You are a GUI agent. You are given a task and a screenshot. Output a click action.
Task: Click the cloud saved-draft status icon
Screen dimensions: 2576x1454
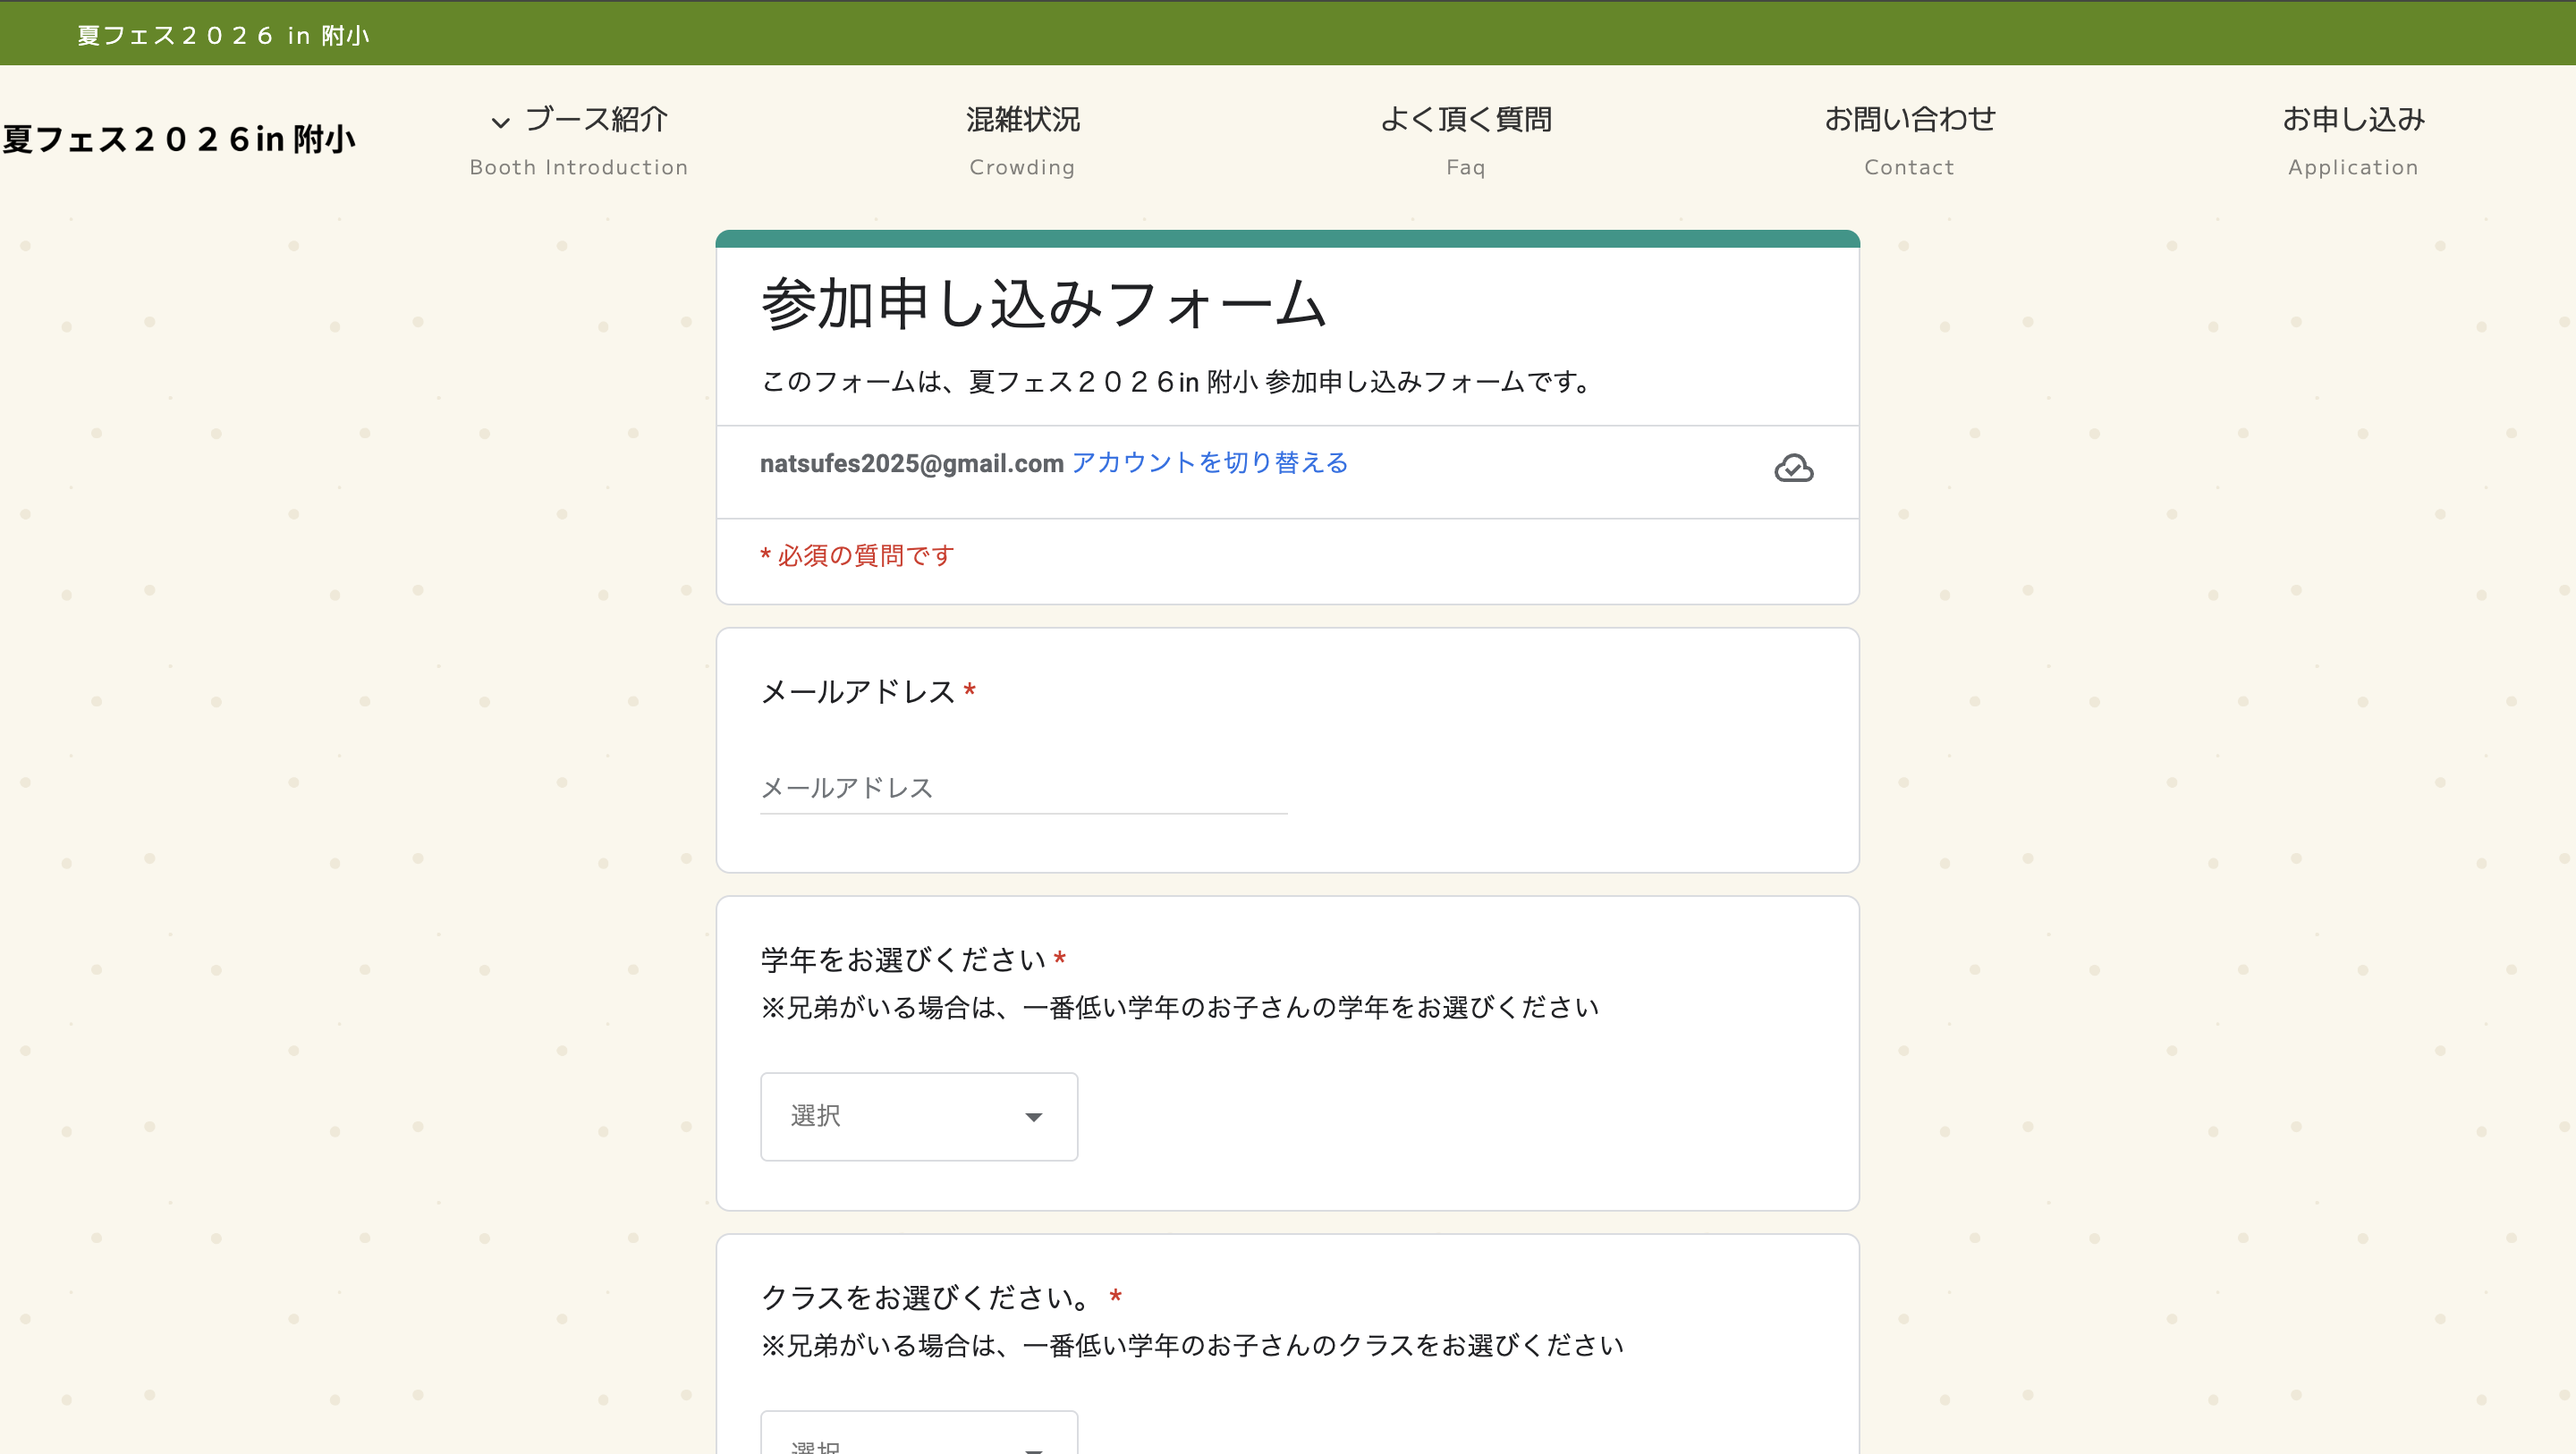pyautogui.click(x=1793, y=468)
